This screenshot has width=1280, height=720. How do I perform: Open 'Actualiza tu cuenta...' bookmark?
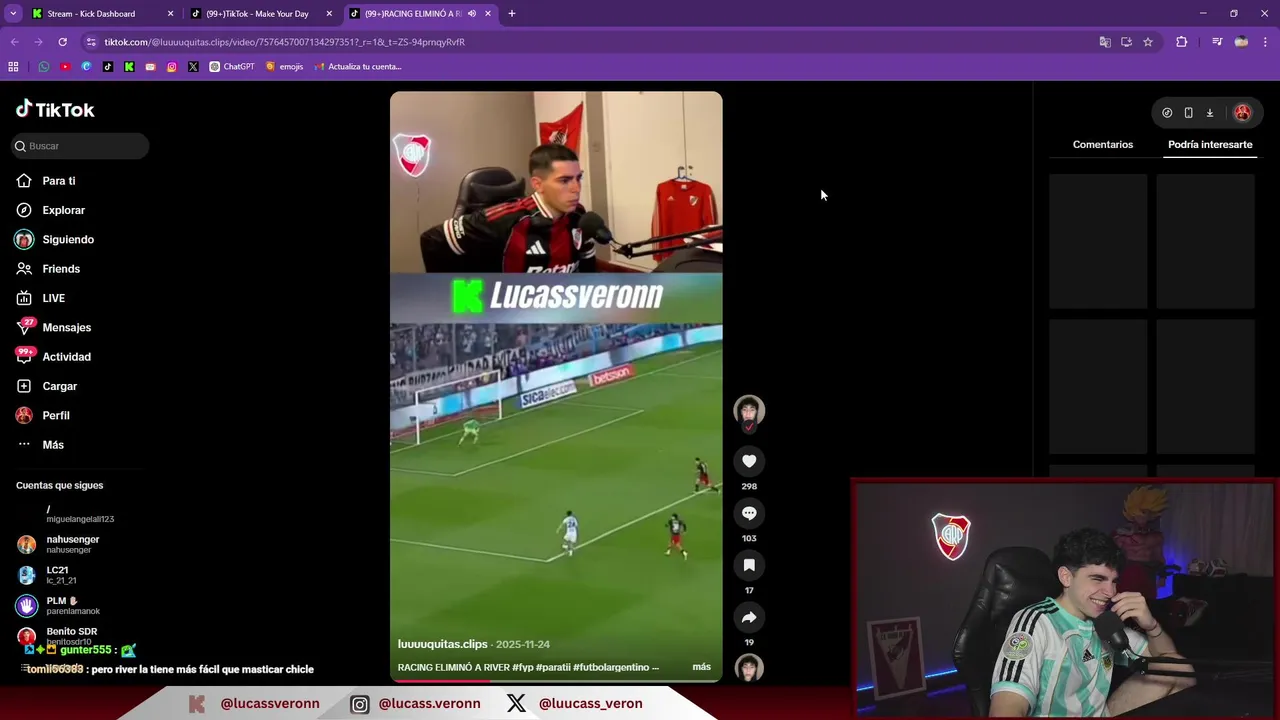[x=358, y=67]
